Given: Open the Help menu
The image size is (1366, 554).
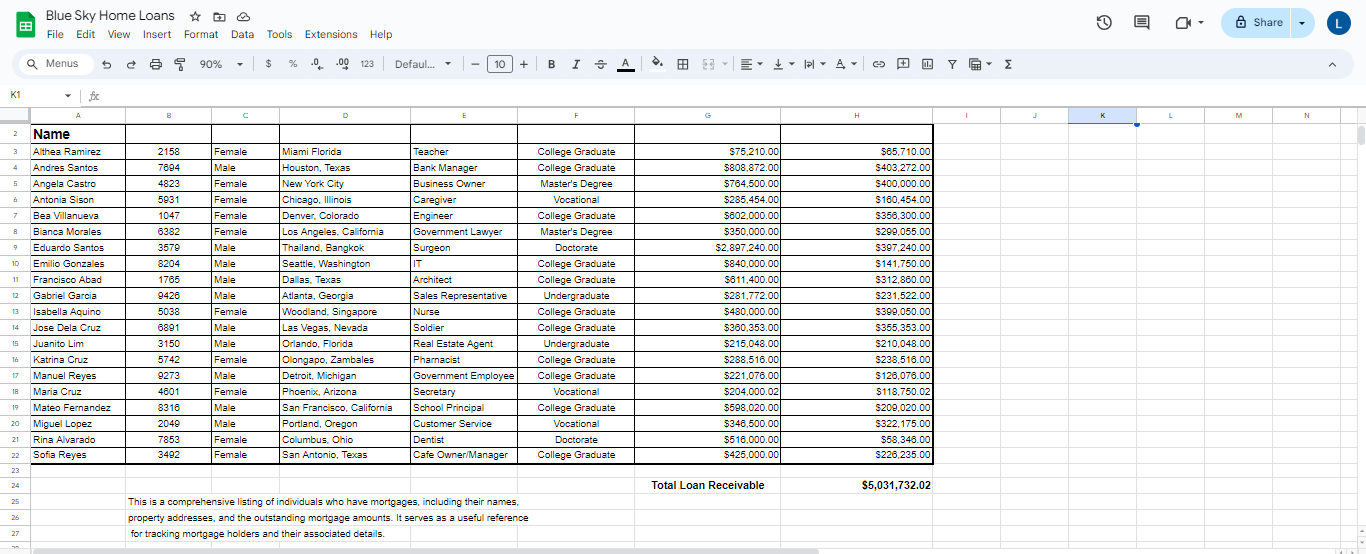Looking at the screenshot, I should tap(381, 34).
